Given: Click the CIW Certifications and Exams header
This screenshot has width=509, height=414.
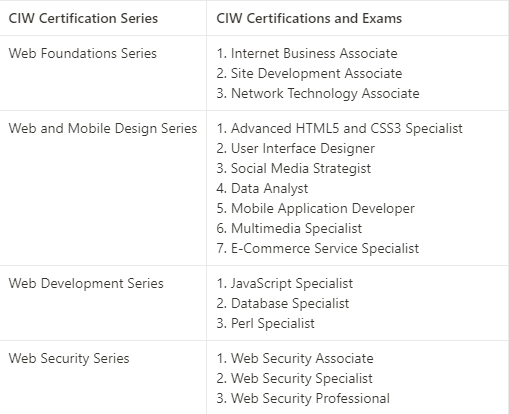Looking at the screenshot, I should coord(309,18).
